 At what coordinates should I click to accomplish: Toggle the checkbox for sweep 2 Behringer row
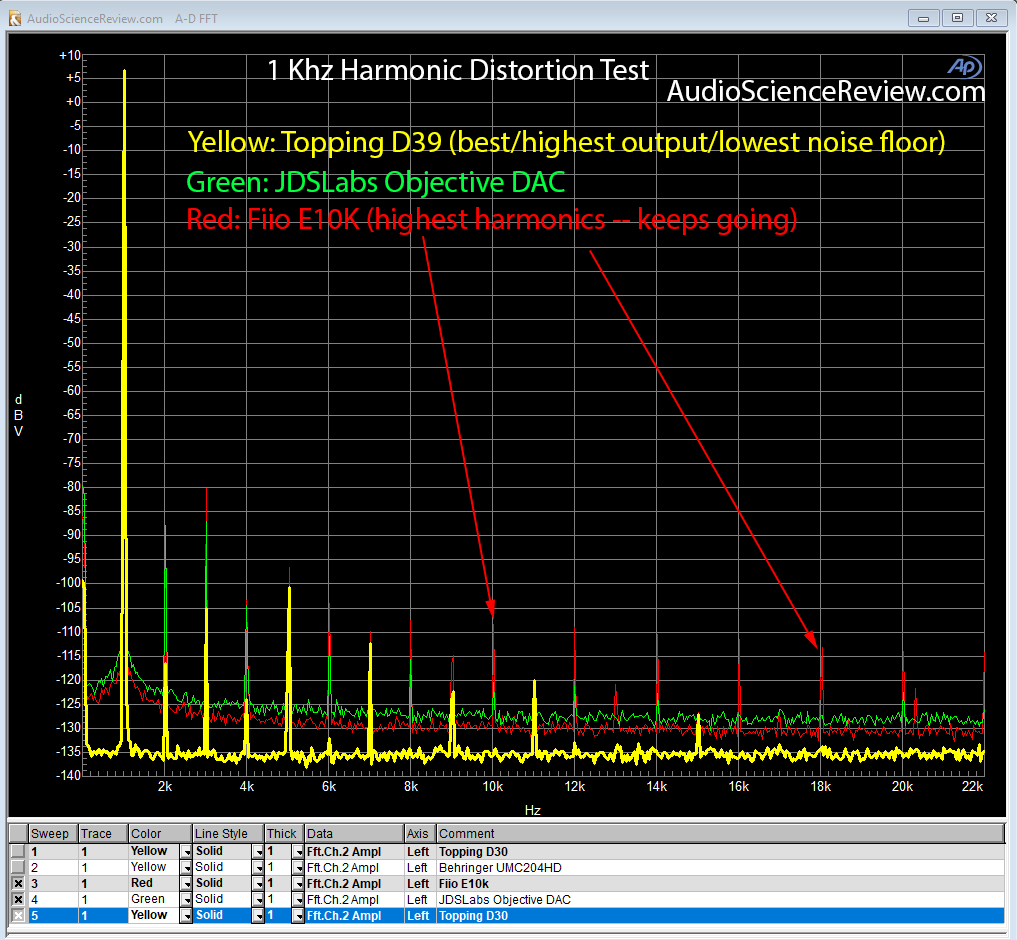coord(18,867)
